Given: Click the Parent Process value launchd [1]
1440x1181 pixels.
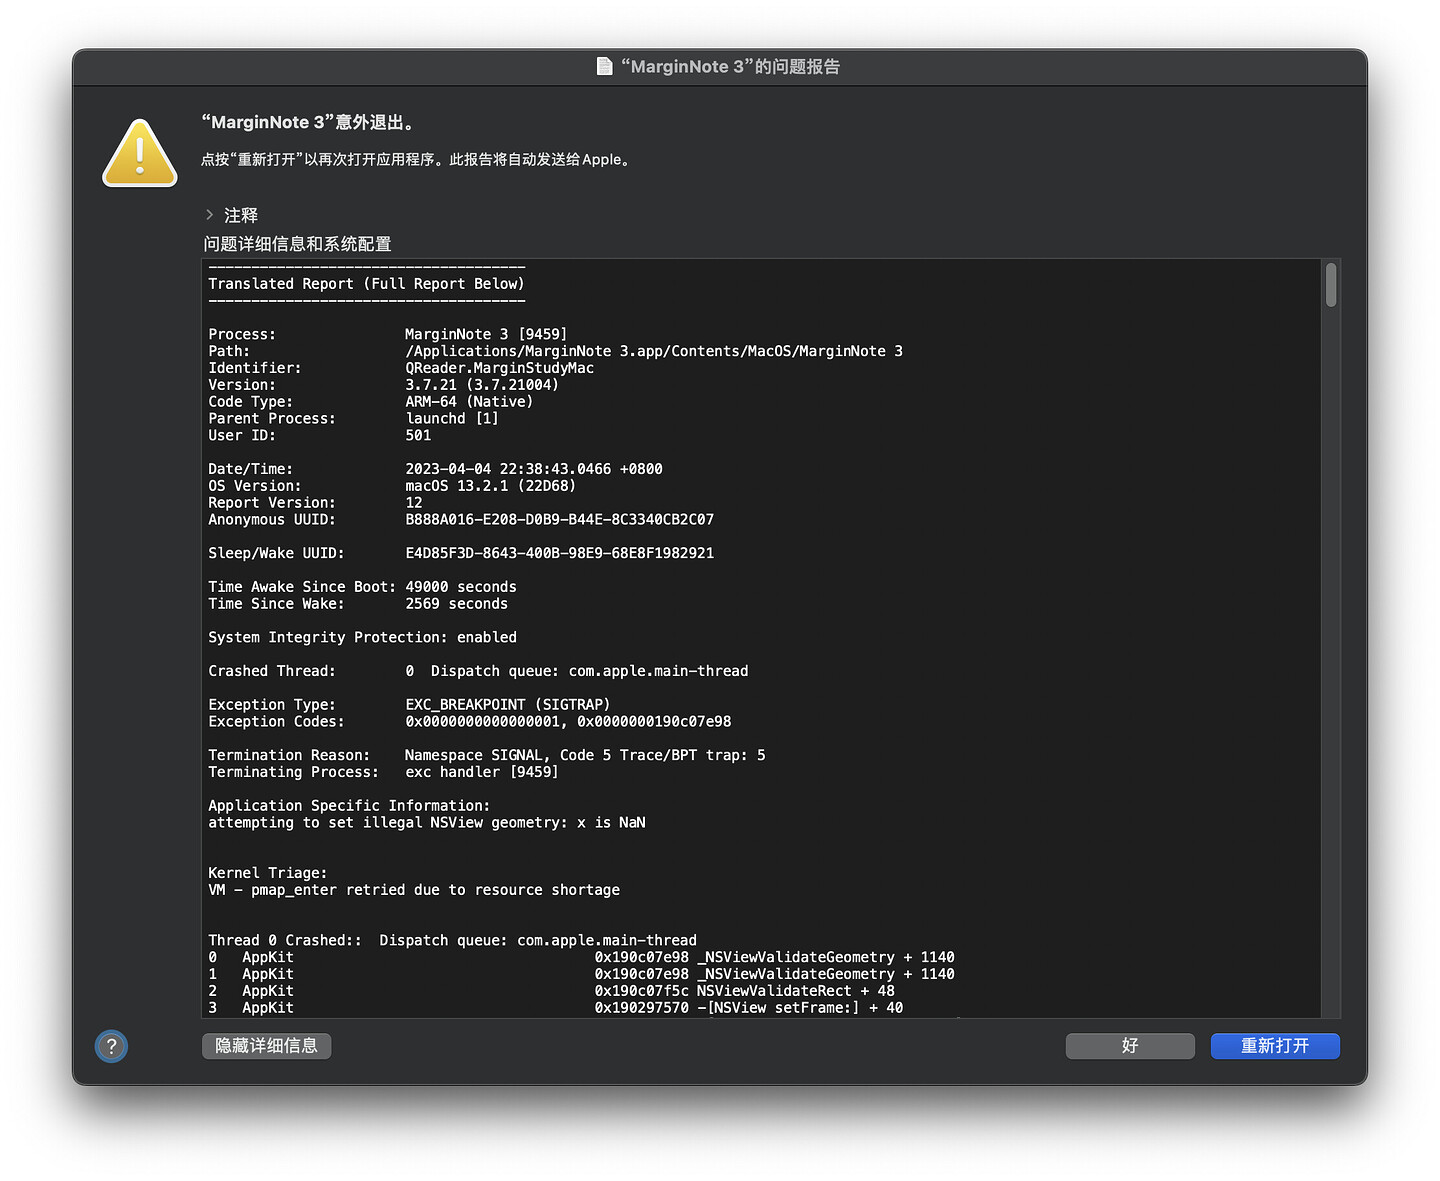Looking at the screenshot, I should pos(452,419).
